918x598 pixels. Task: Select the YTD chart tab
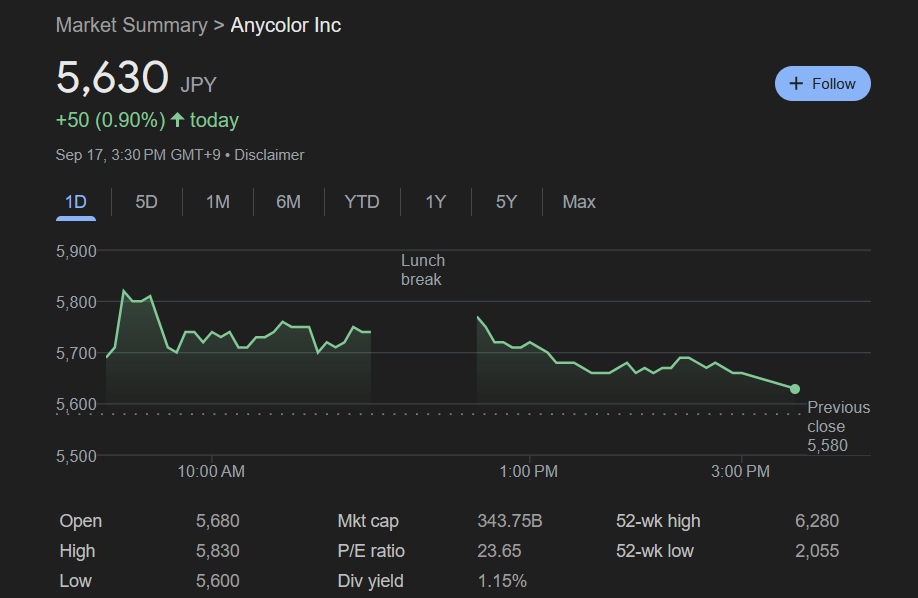(362, 202)
